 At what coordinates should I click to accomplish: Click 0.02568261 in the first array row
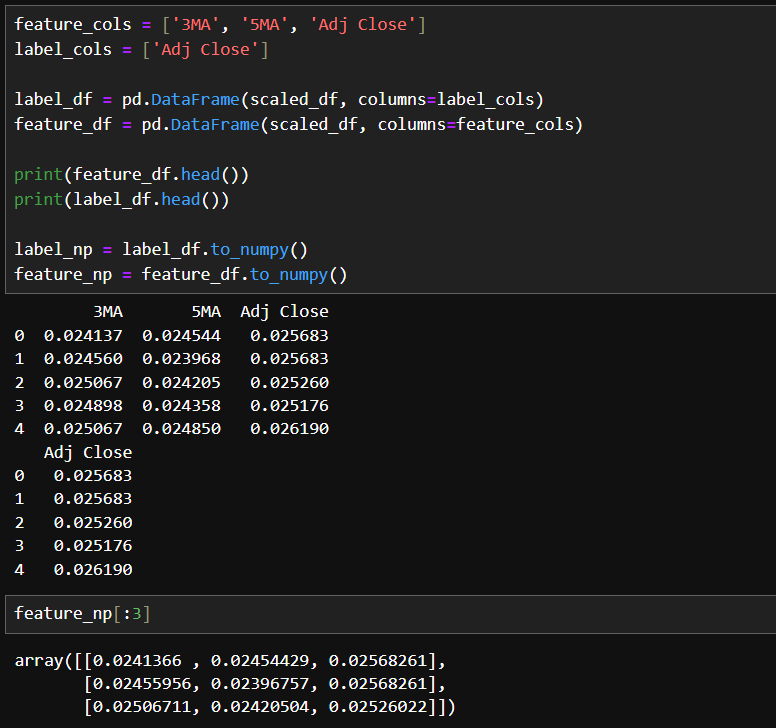378,661
